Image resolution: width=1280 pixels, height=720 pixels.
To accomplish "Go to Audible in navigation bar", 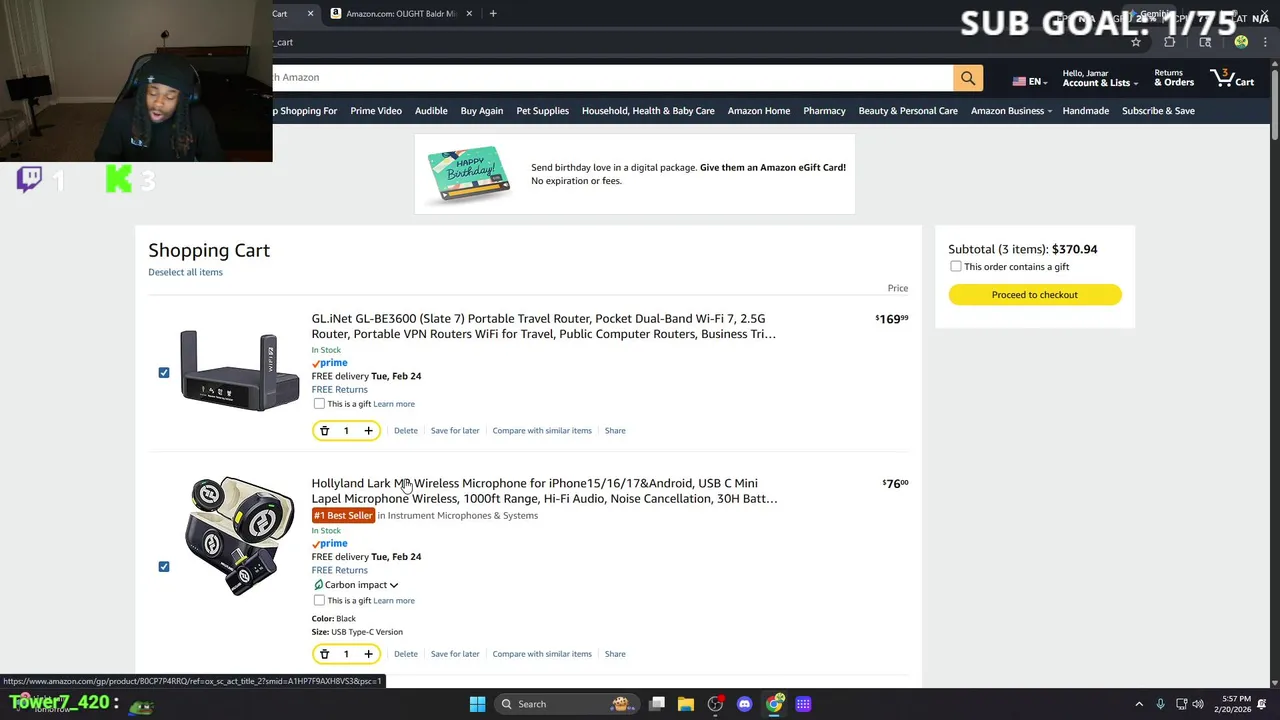I will coord(431,111).
